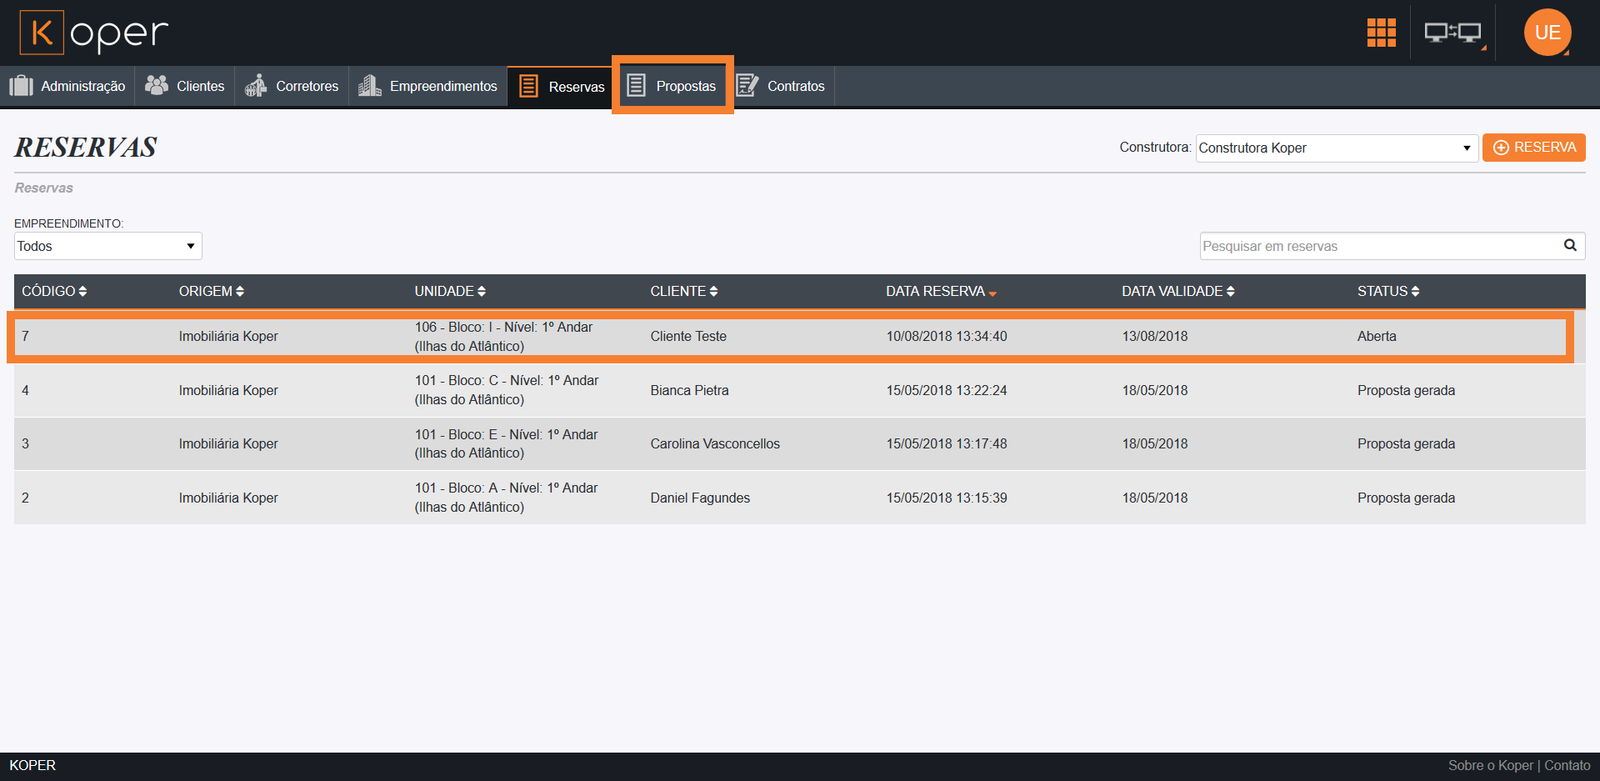
Task: Go to the Contratos menu
Action: (x=781, y=86)
